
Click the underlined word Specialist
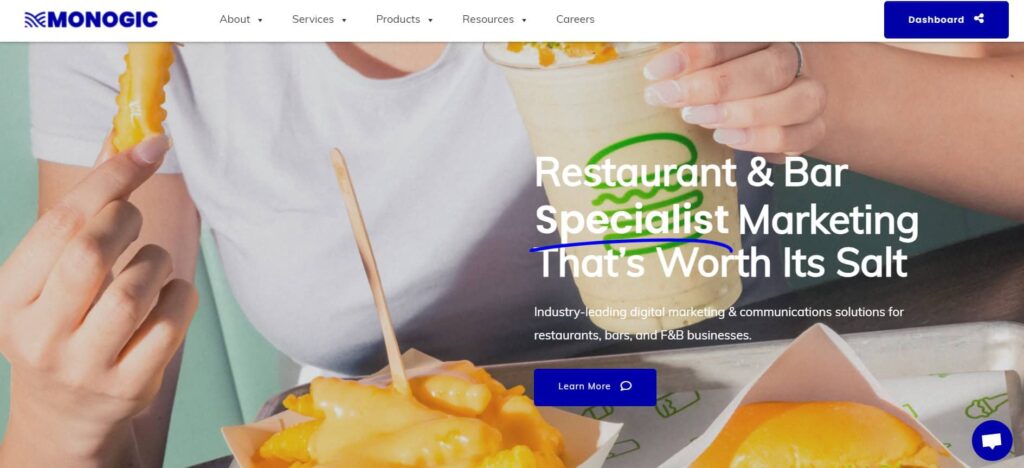tap(632, 221)
